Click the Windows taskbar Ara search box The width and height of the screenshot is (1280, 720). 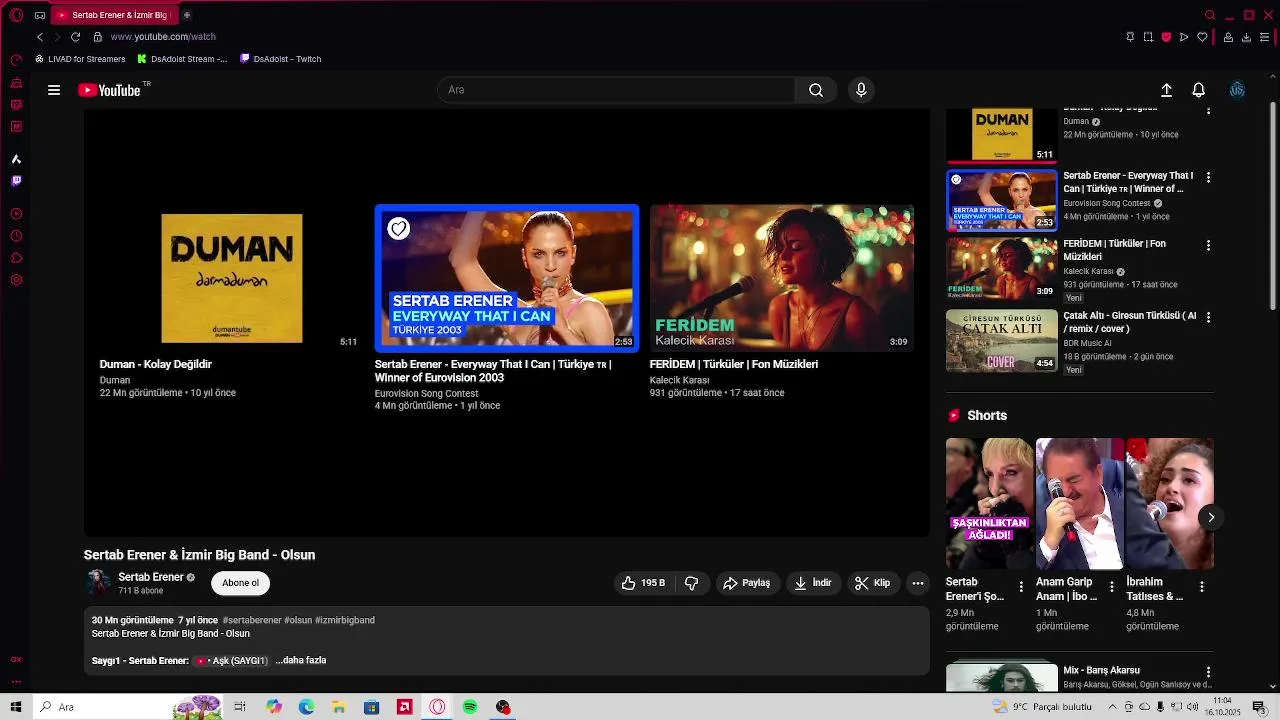pos(130,707)
